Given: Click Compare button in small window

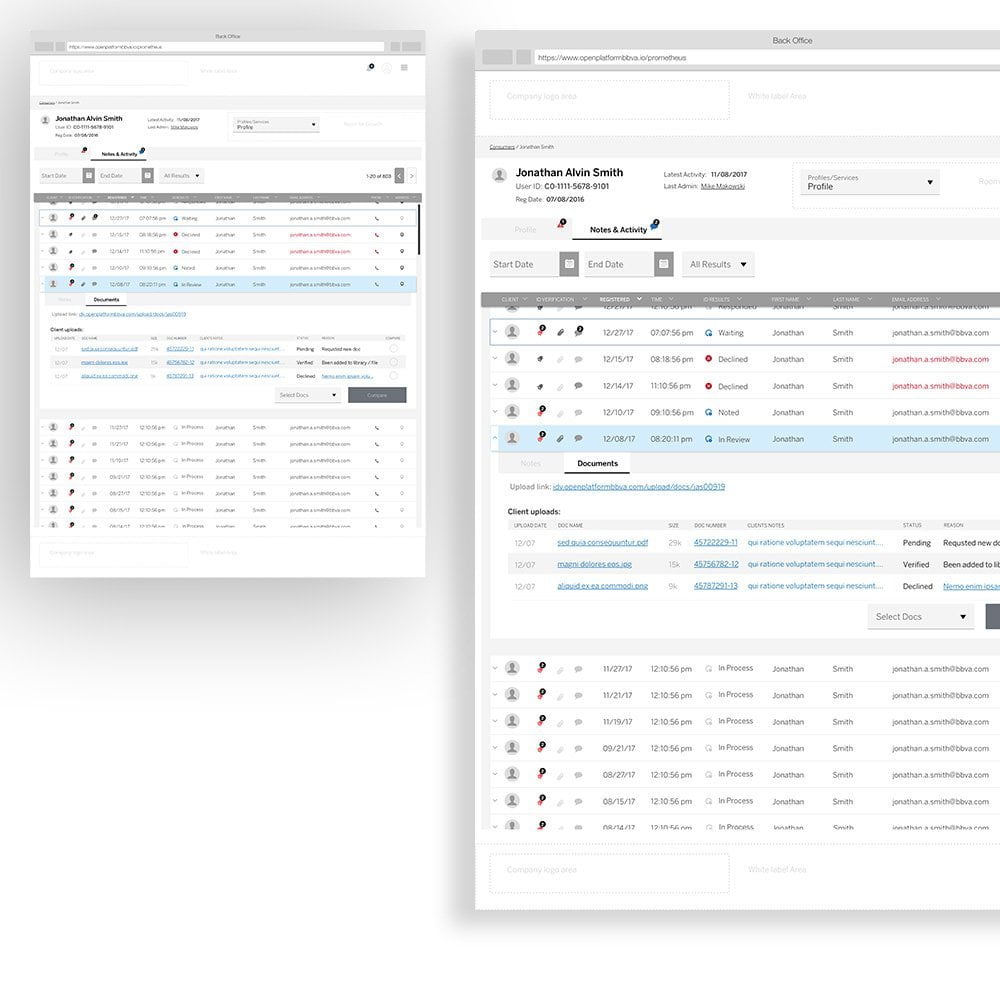Looking at the screenshot, I should (x=377, y=395).
